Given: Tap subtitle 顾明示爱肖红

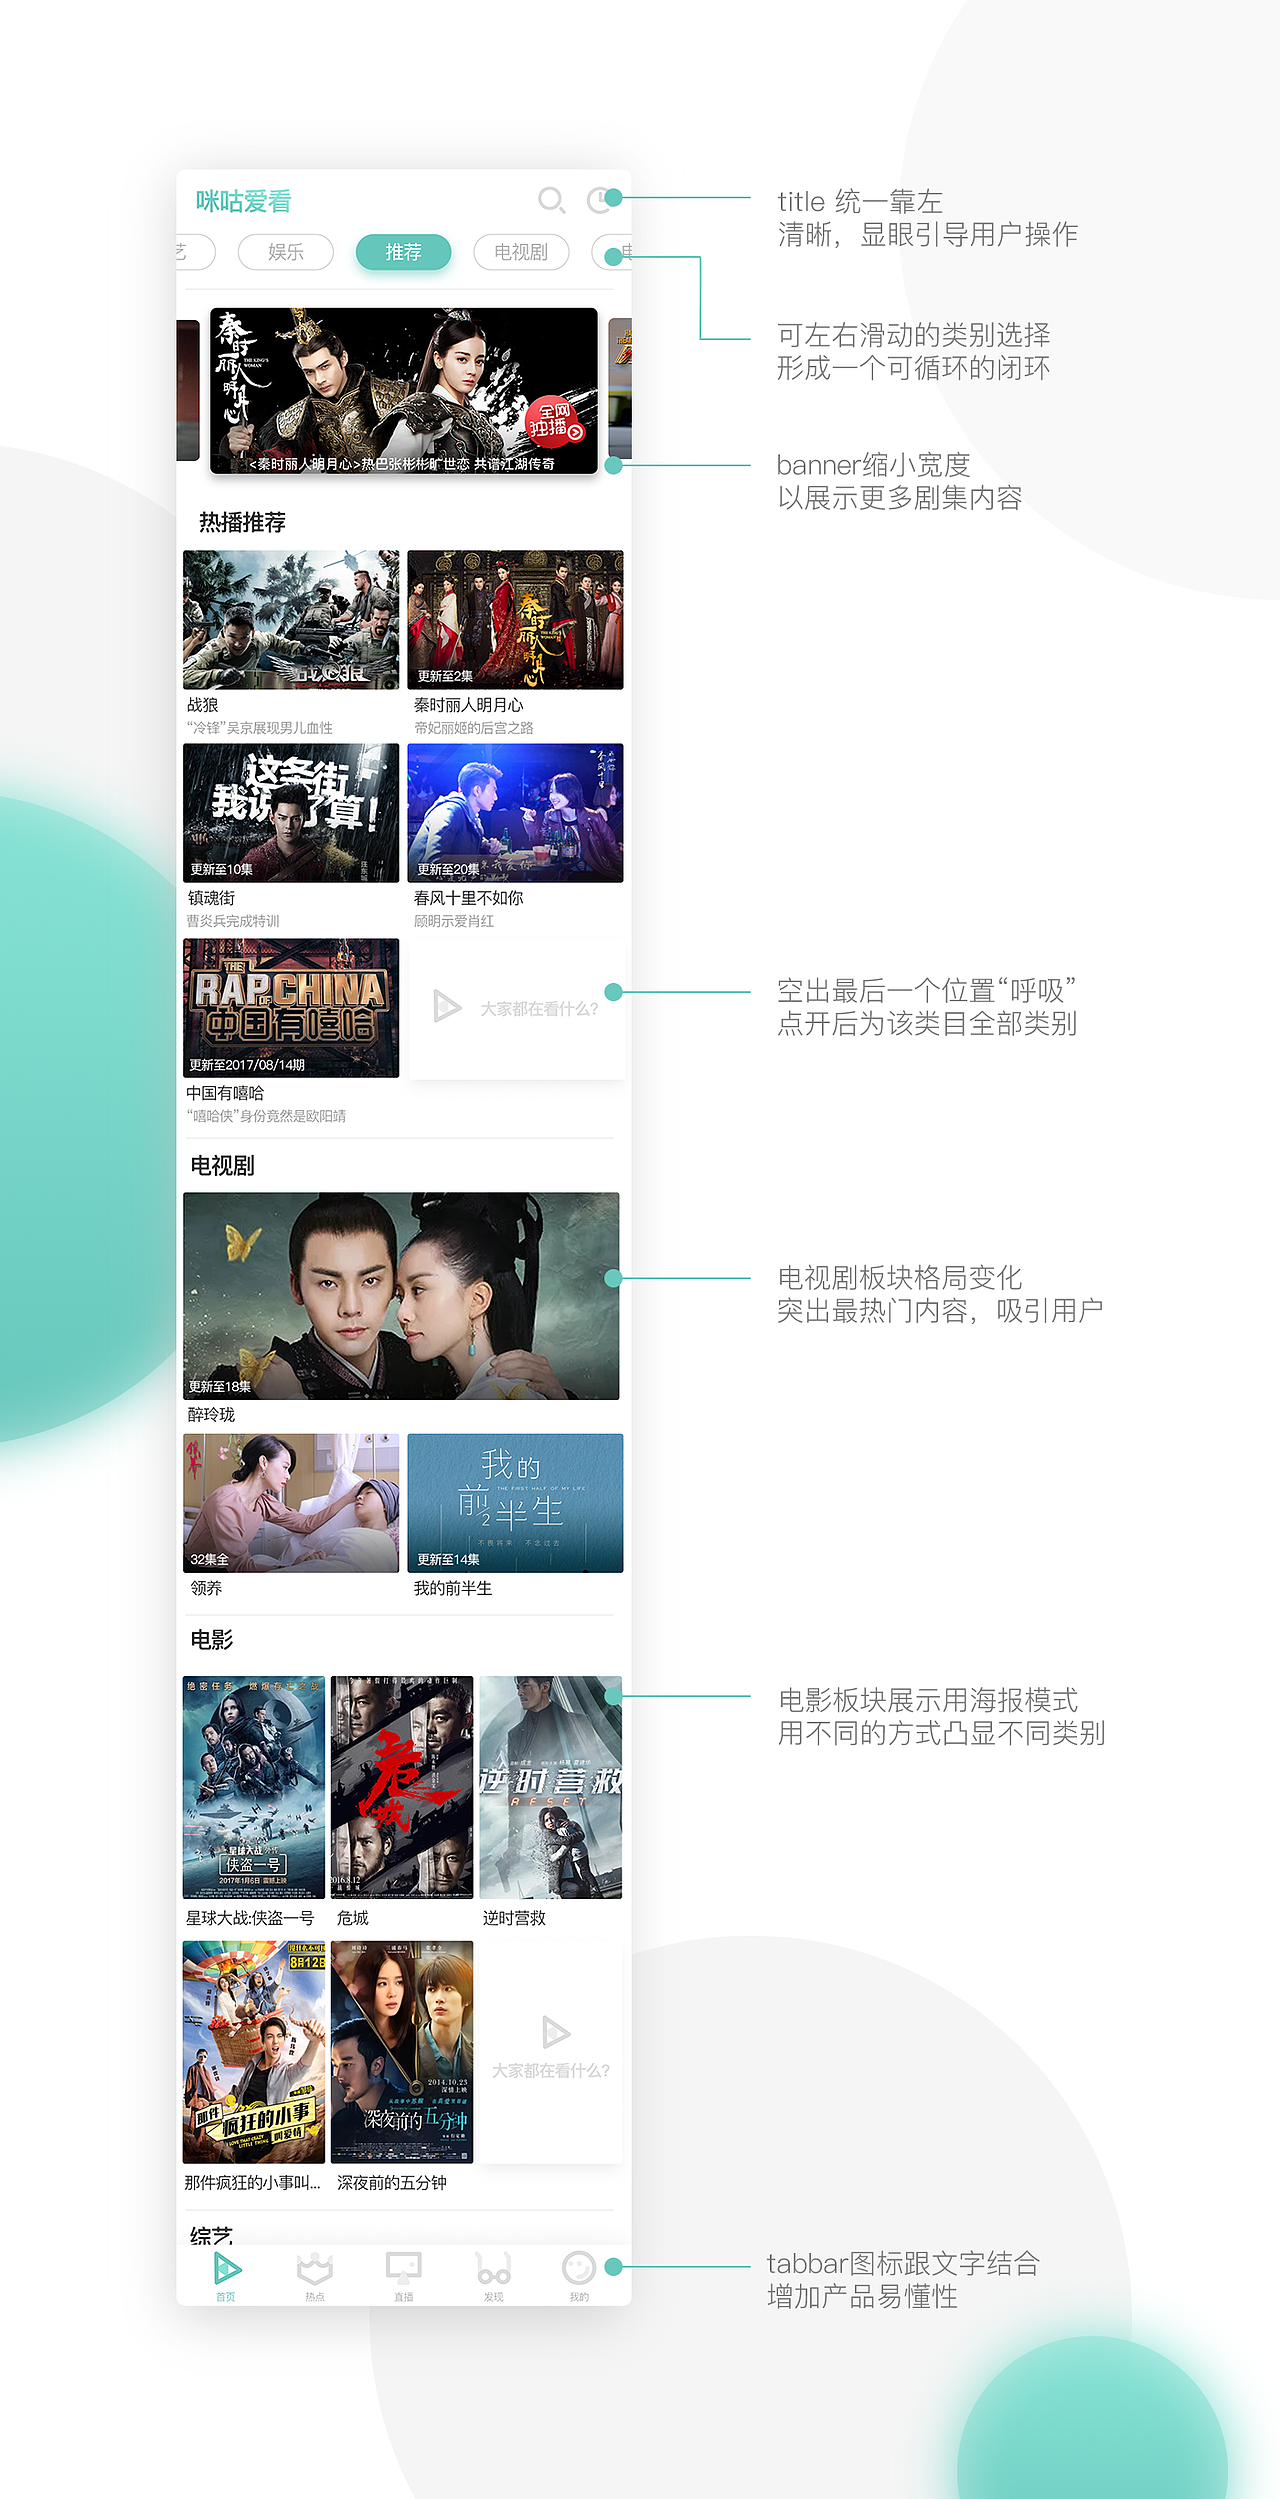Looking at the screenshot, I should point(454,921).
